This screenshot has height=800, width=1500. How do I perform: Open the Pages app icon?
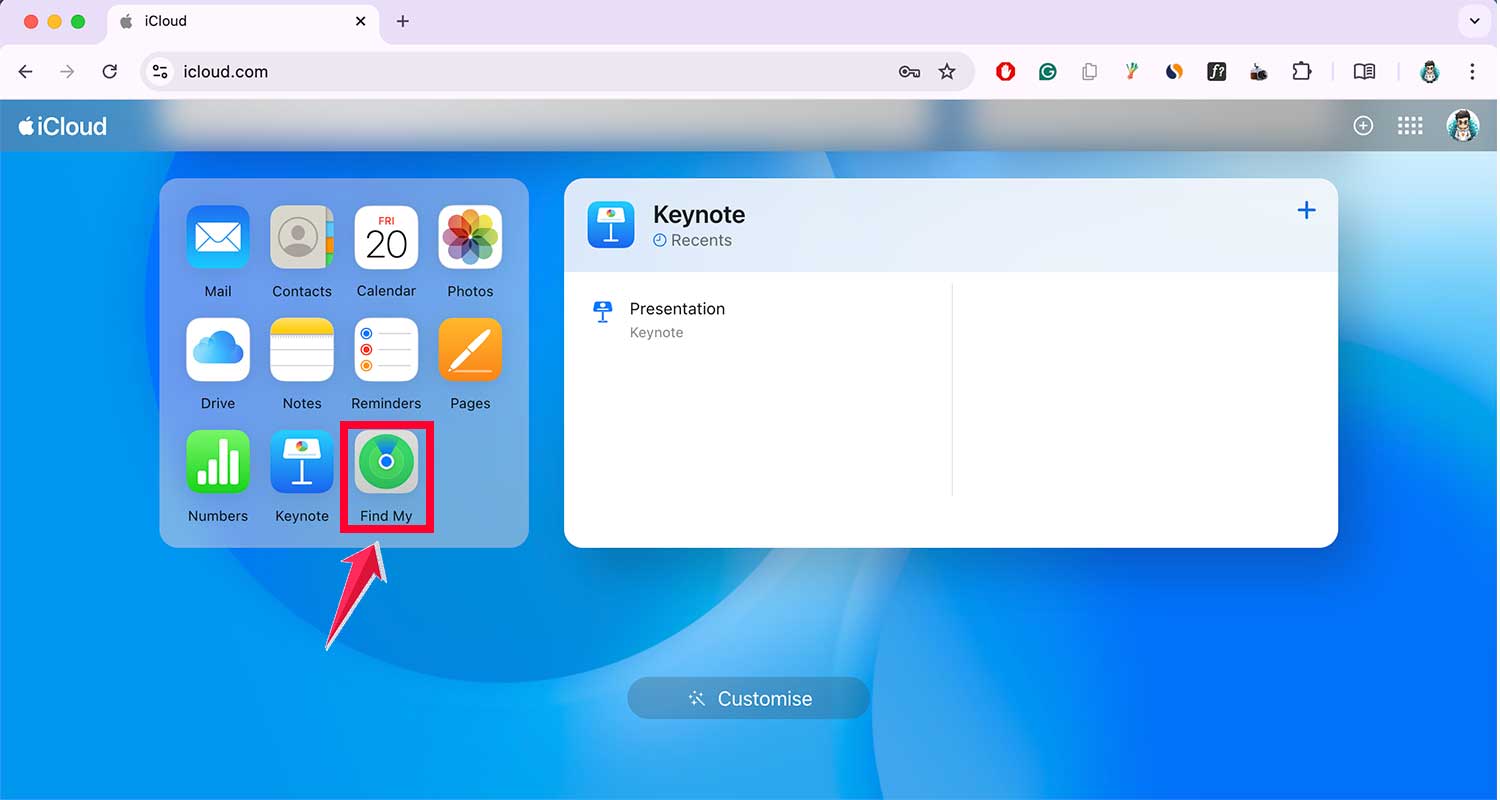click(470, 350)
